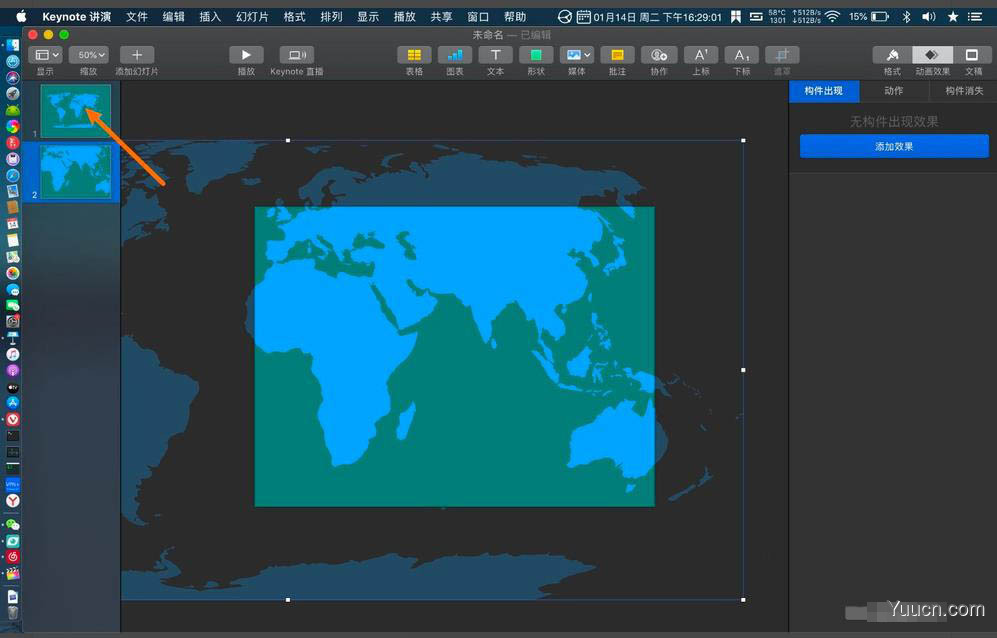Screen dimensions: 997x638
Task: Switch to the 动作 tab
Action: 894,91
